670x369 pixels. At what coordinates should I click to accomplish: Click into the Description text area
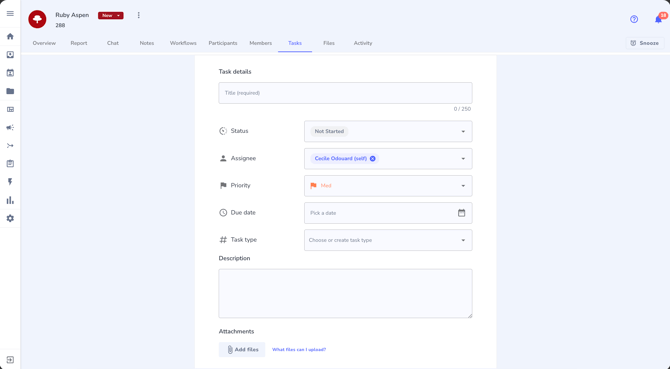coord(345,293)
